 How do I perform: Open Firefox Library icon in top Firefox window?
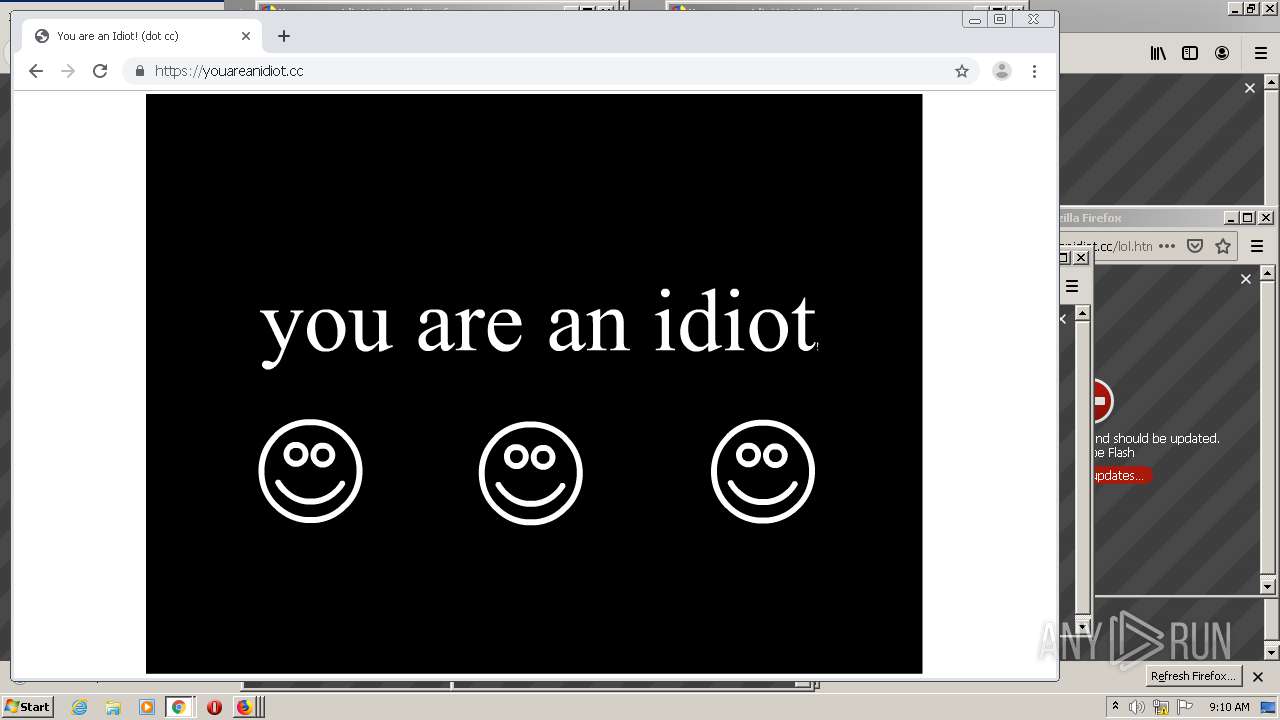(x=1158, y=54)
